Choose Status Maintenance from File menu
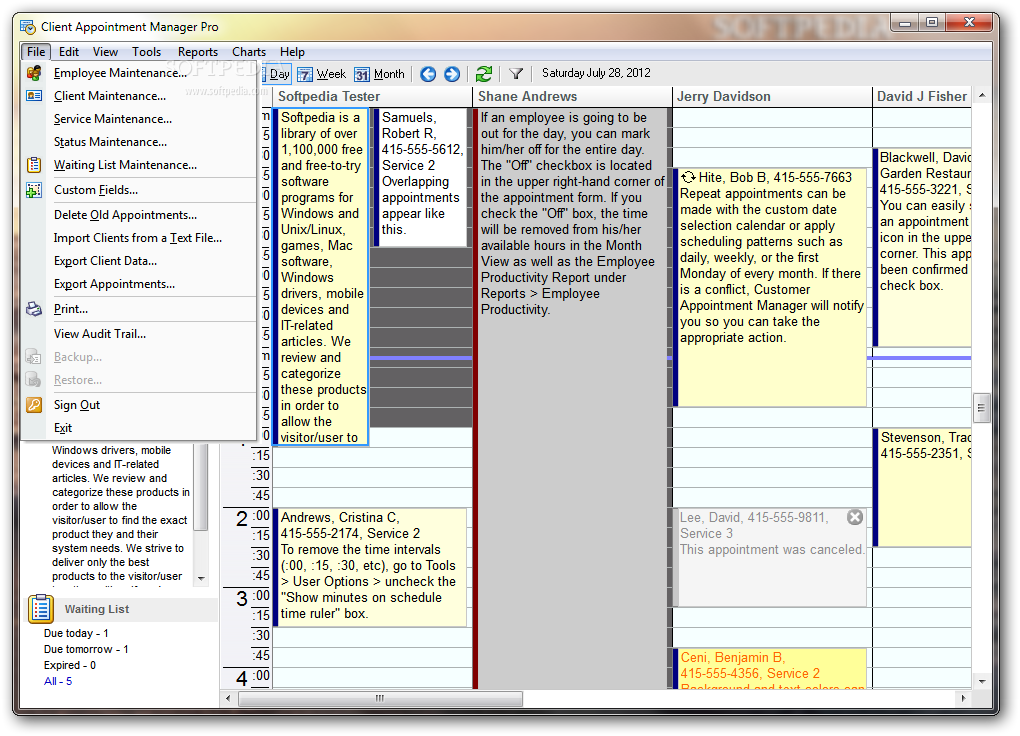The image size is (1020, 736). [139, 142]
